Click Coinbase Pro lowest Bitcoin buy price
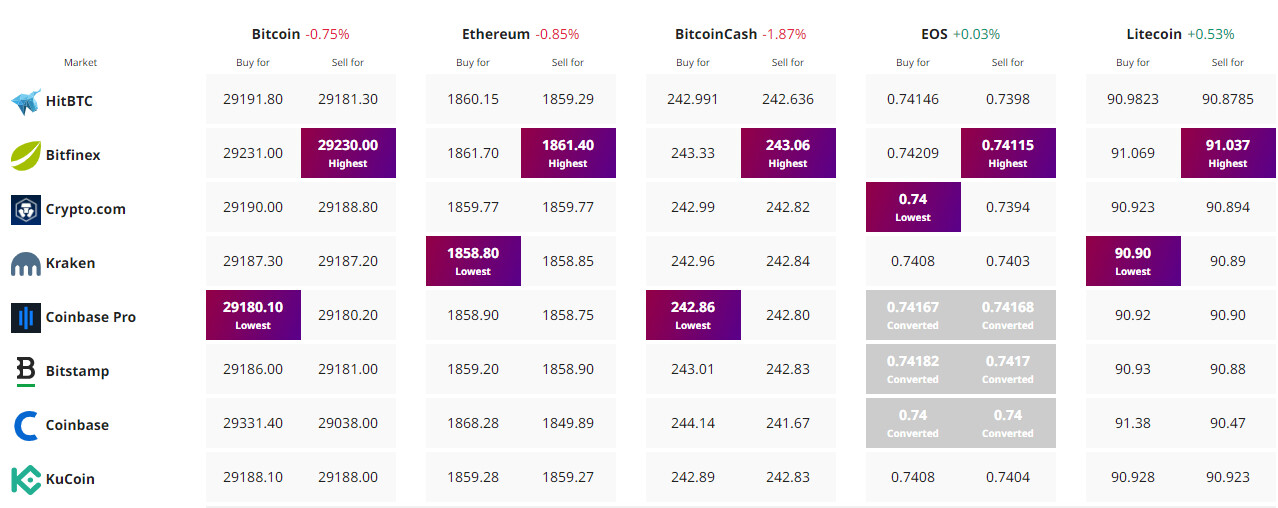The width and height of the screenshot is (1278, 508). click(253, 314)
